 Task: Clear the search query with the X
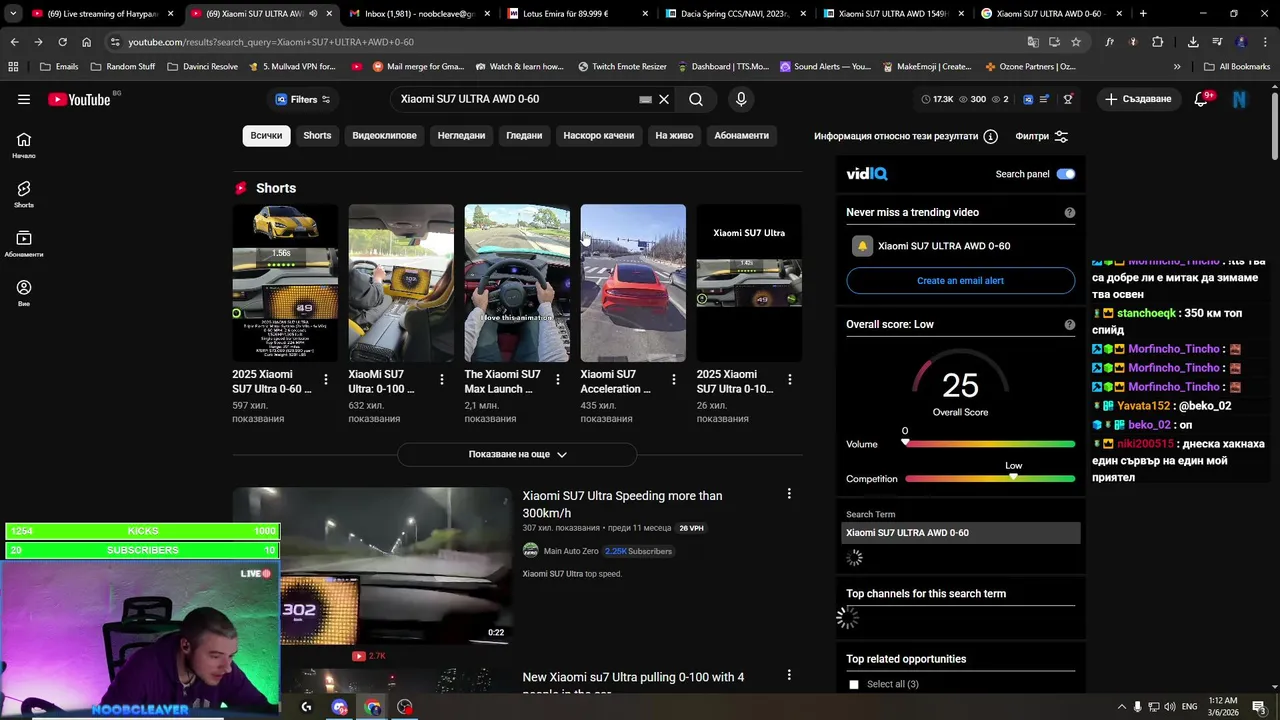click(663, 99)
